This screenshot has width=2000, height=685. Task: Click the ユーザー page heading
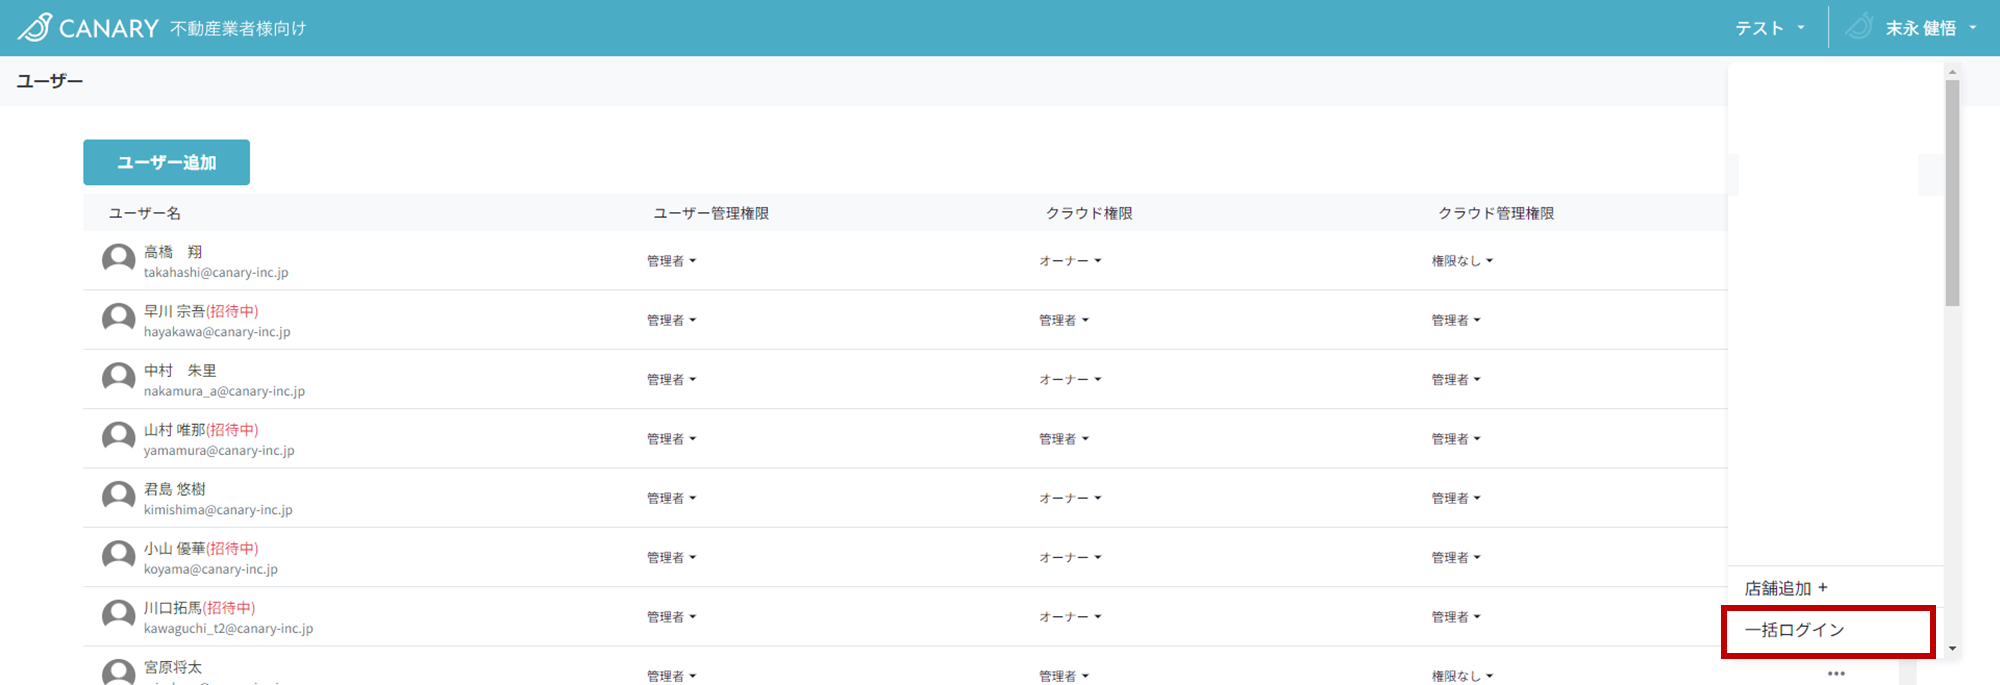[50, 81]
